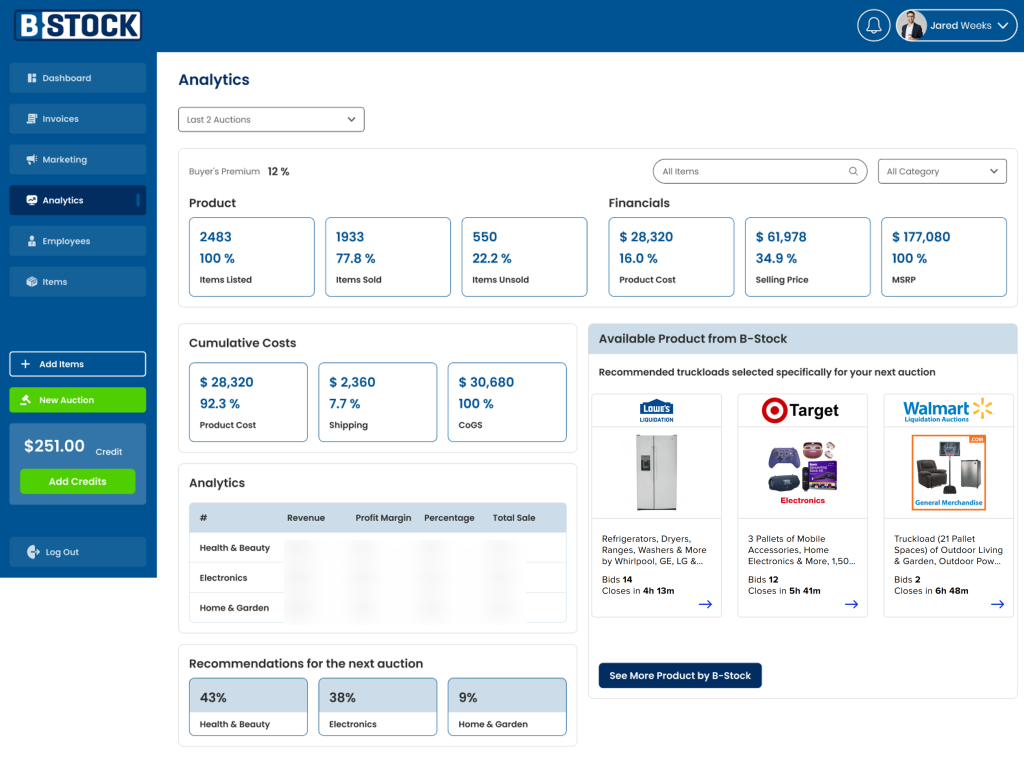Go to Dashboard in the sidebar

coord(77,78)
